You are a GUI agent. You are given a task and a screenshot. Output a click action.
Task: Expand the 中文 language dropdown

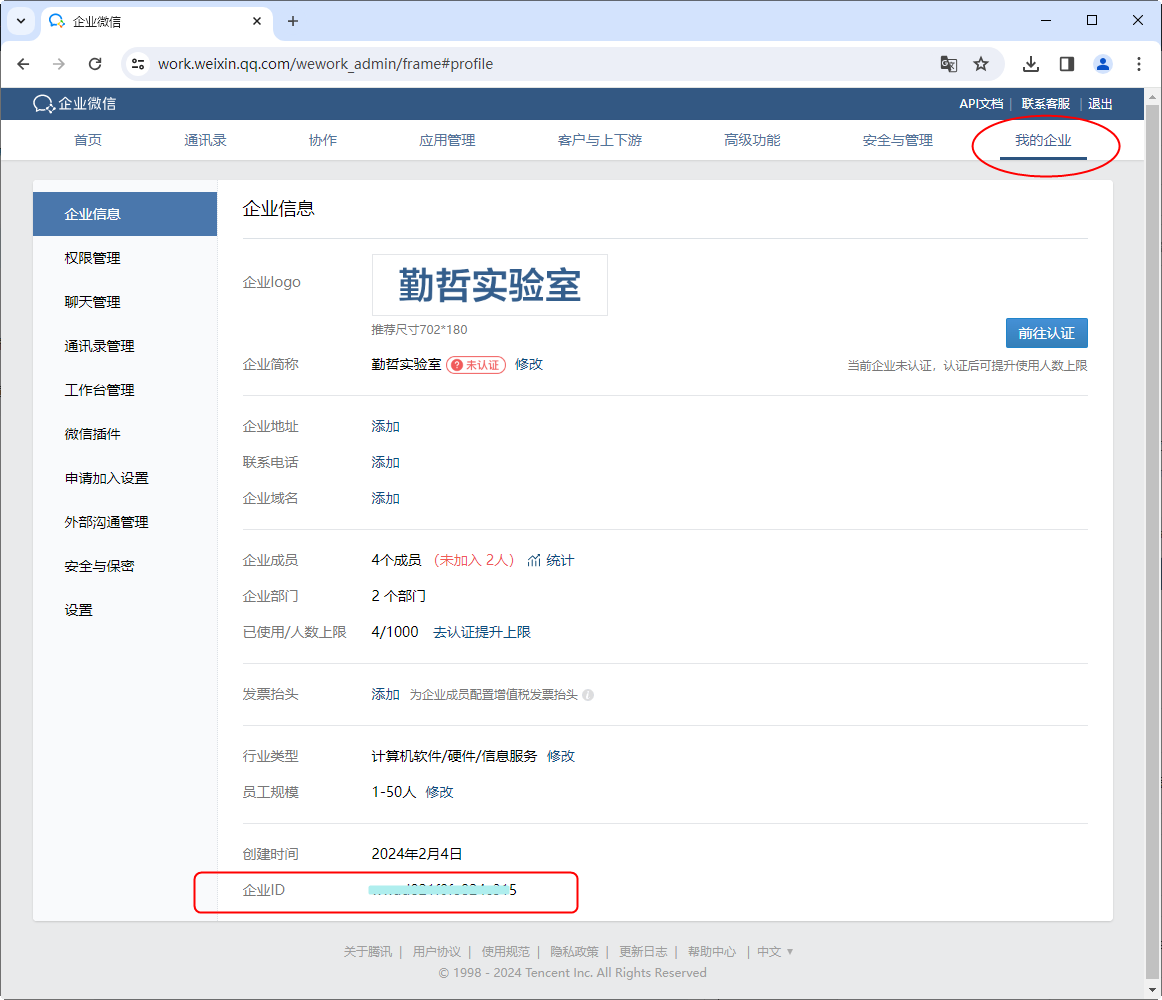tap(775, 952)
